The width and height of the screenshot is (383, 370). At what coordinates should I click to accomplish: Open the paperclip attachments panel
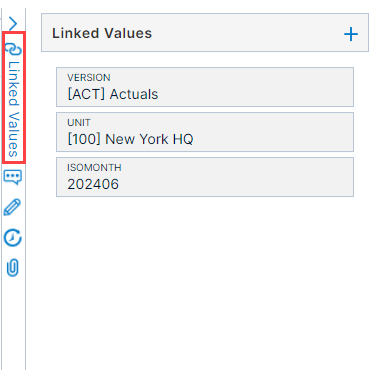[13, 268]
